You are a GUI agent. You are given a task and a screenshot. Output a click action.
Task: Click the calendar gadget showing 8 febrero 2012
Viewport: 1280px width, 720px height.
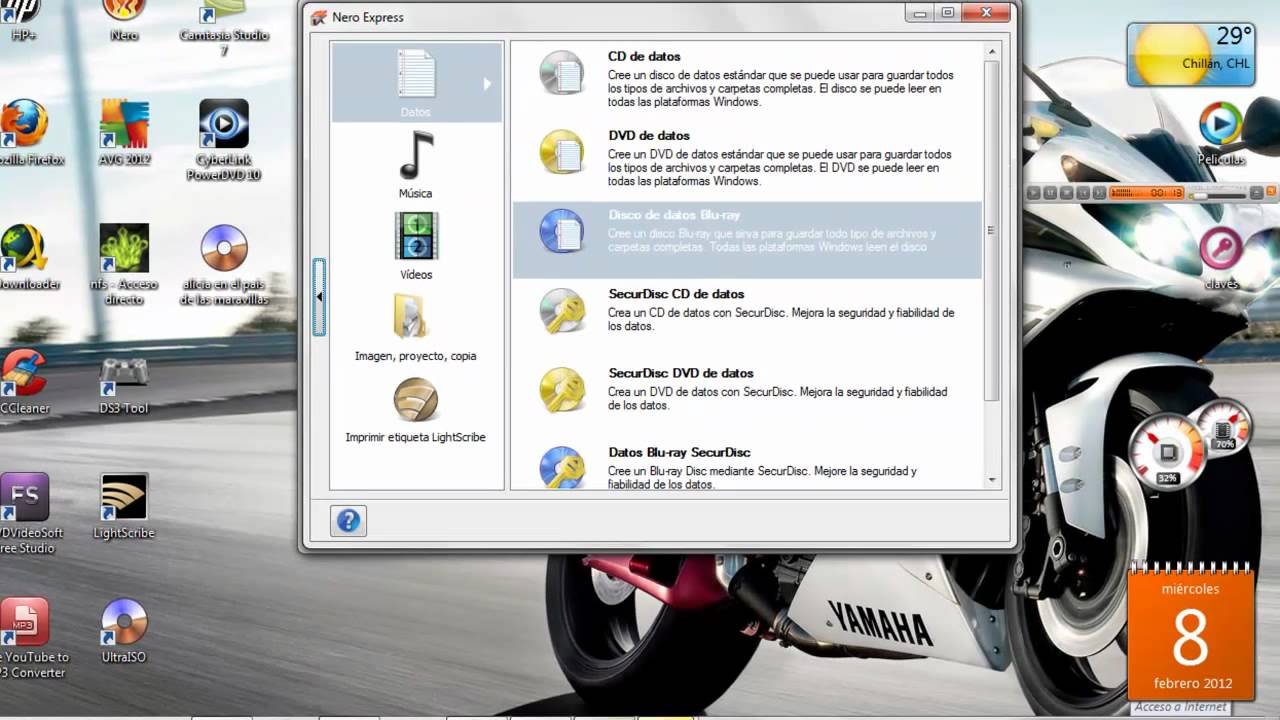[x=1190, y=632]
